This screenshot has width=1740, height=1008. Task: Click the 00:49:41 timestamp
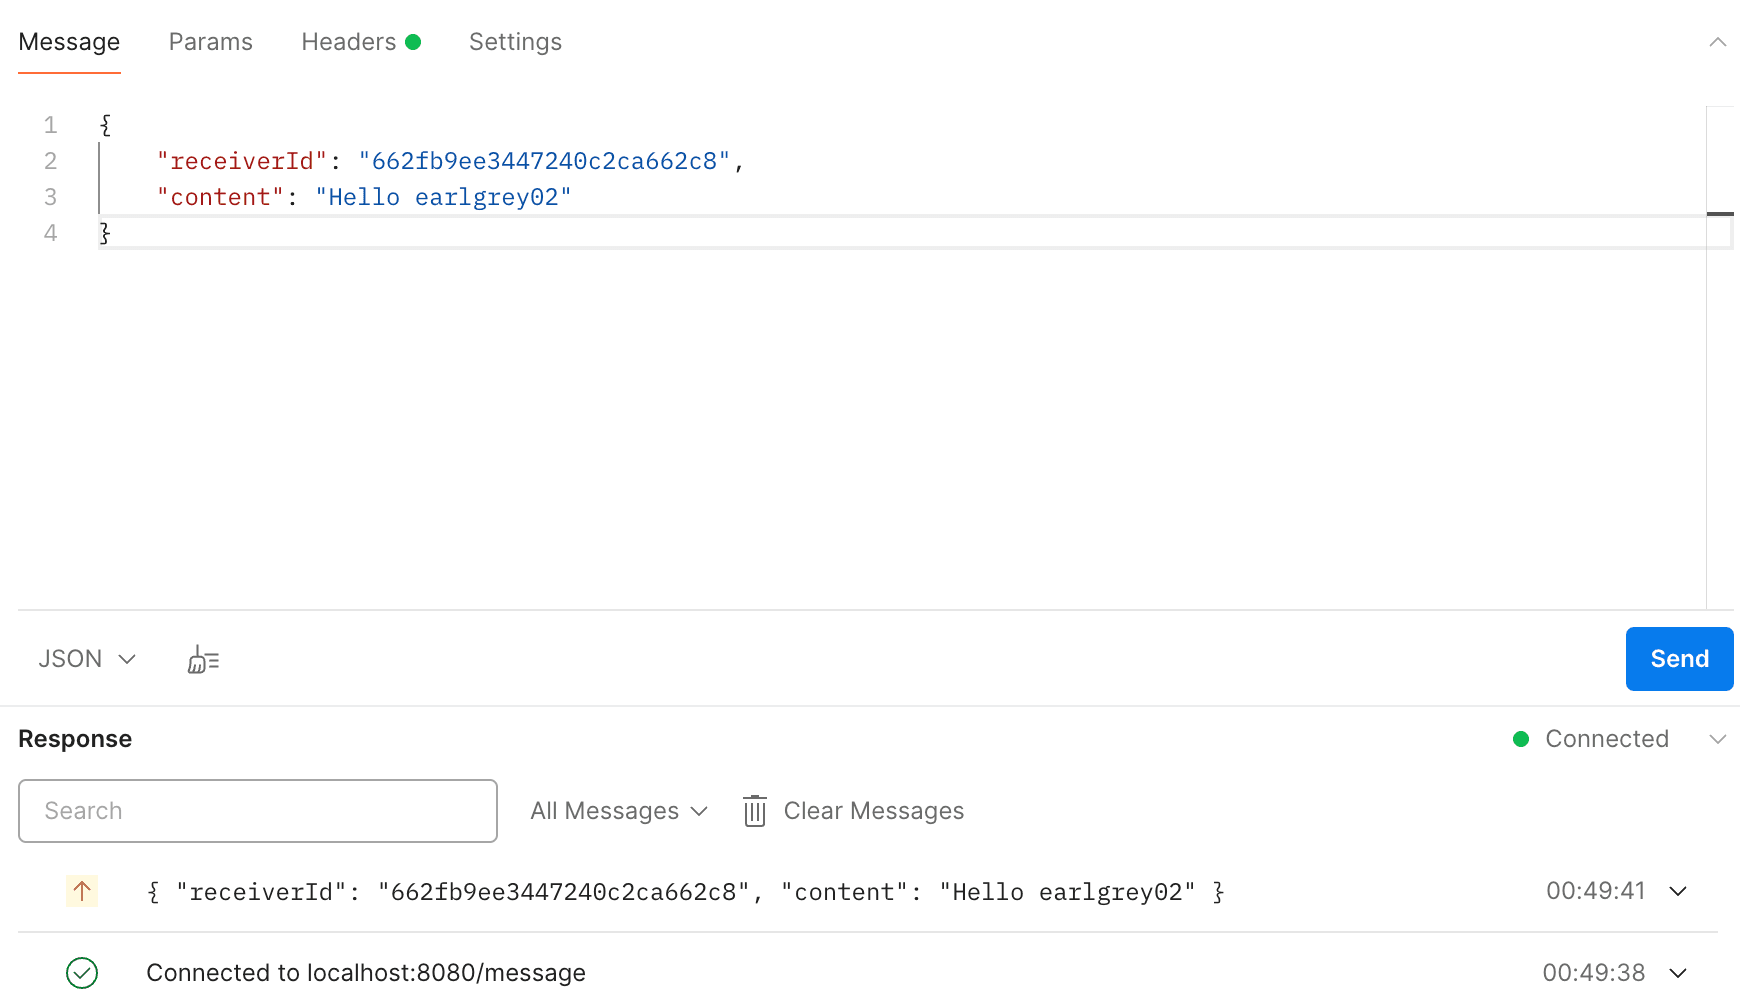1596,891
